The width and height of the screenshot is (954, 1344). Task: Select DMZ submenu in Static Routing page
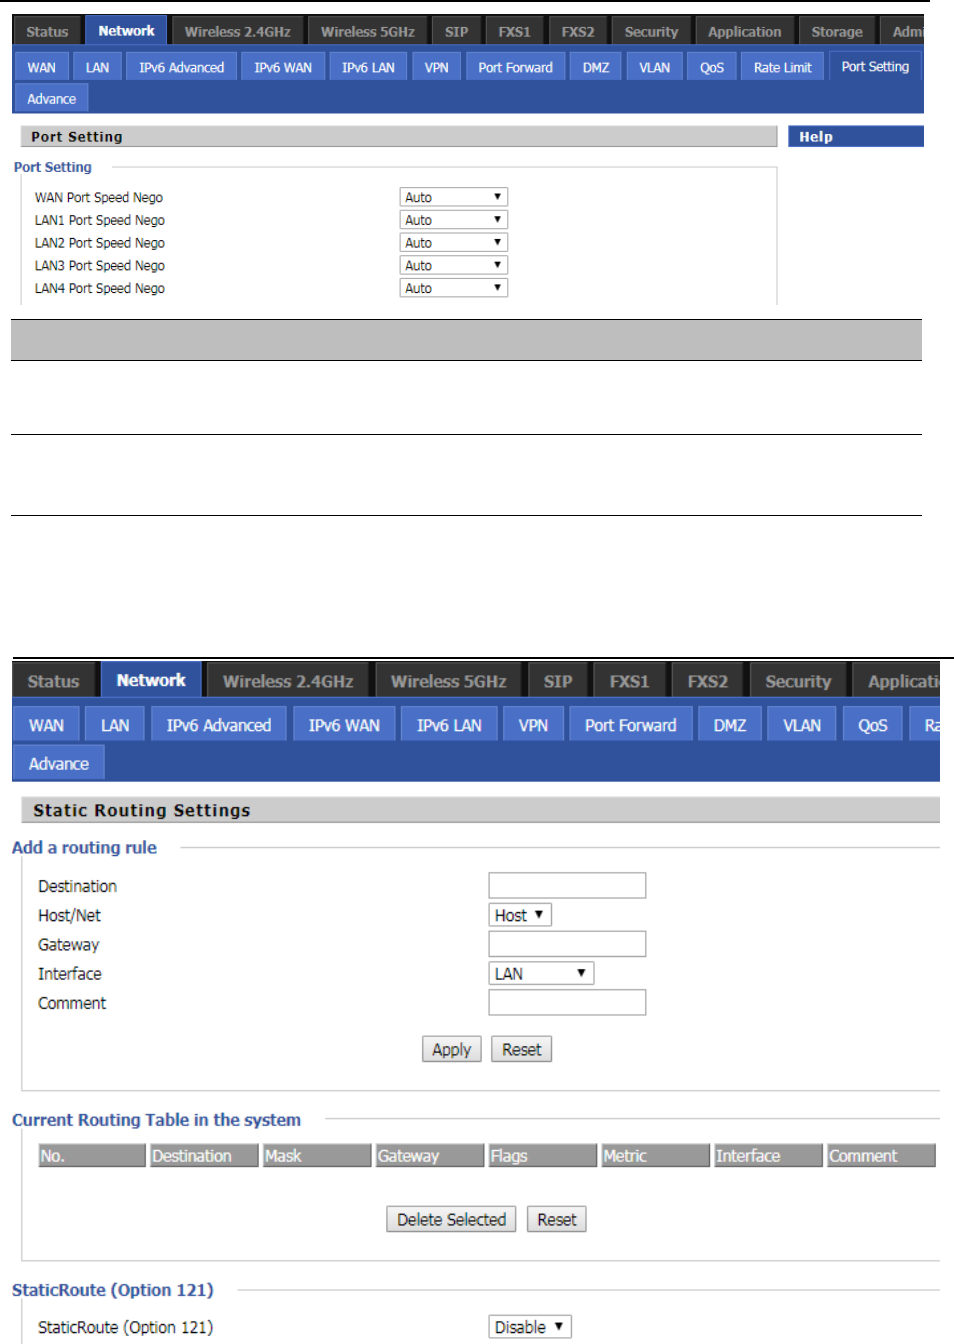click(730, 725)
